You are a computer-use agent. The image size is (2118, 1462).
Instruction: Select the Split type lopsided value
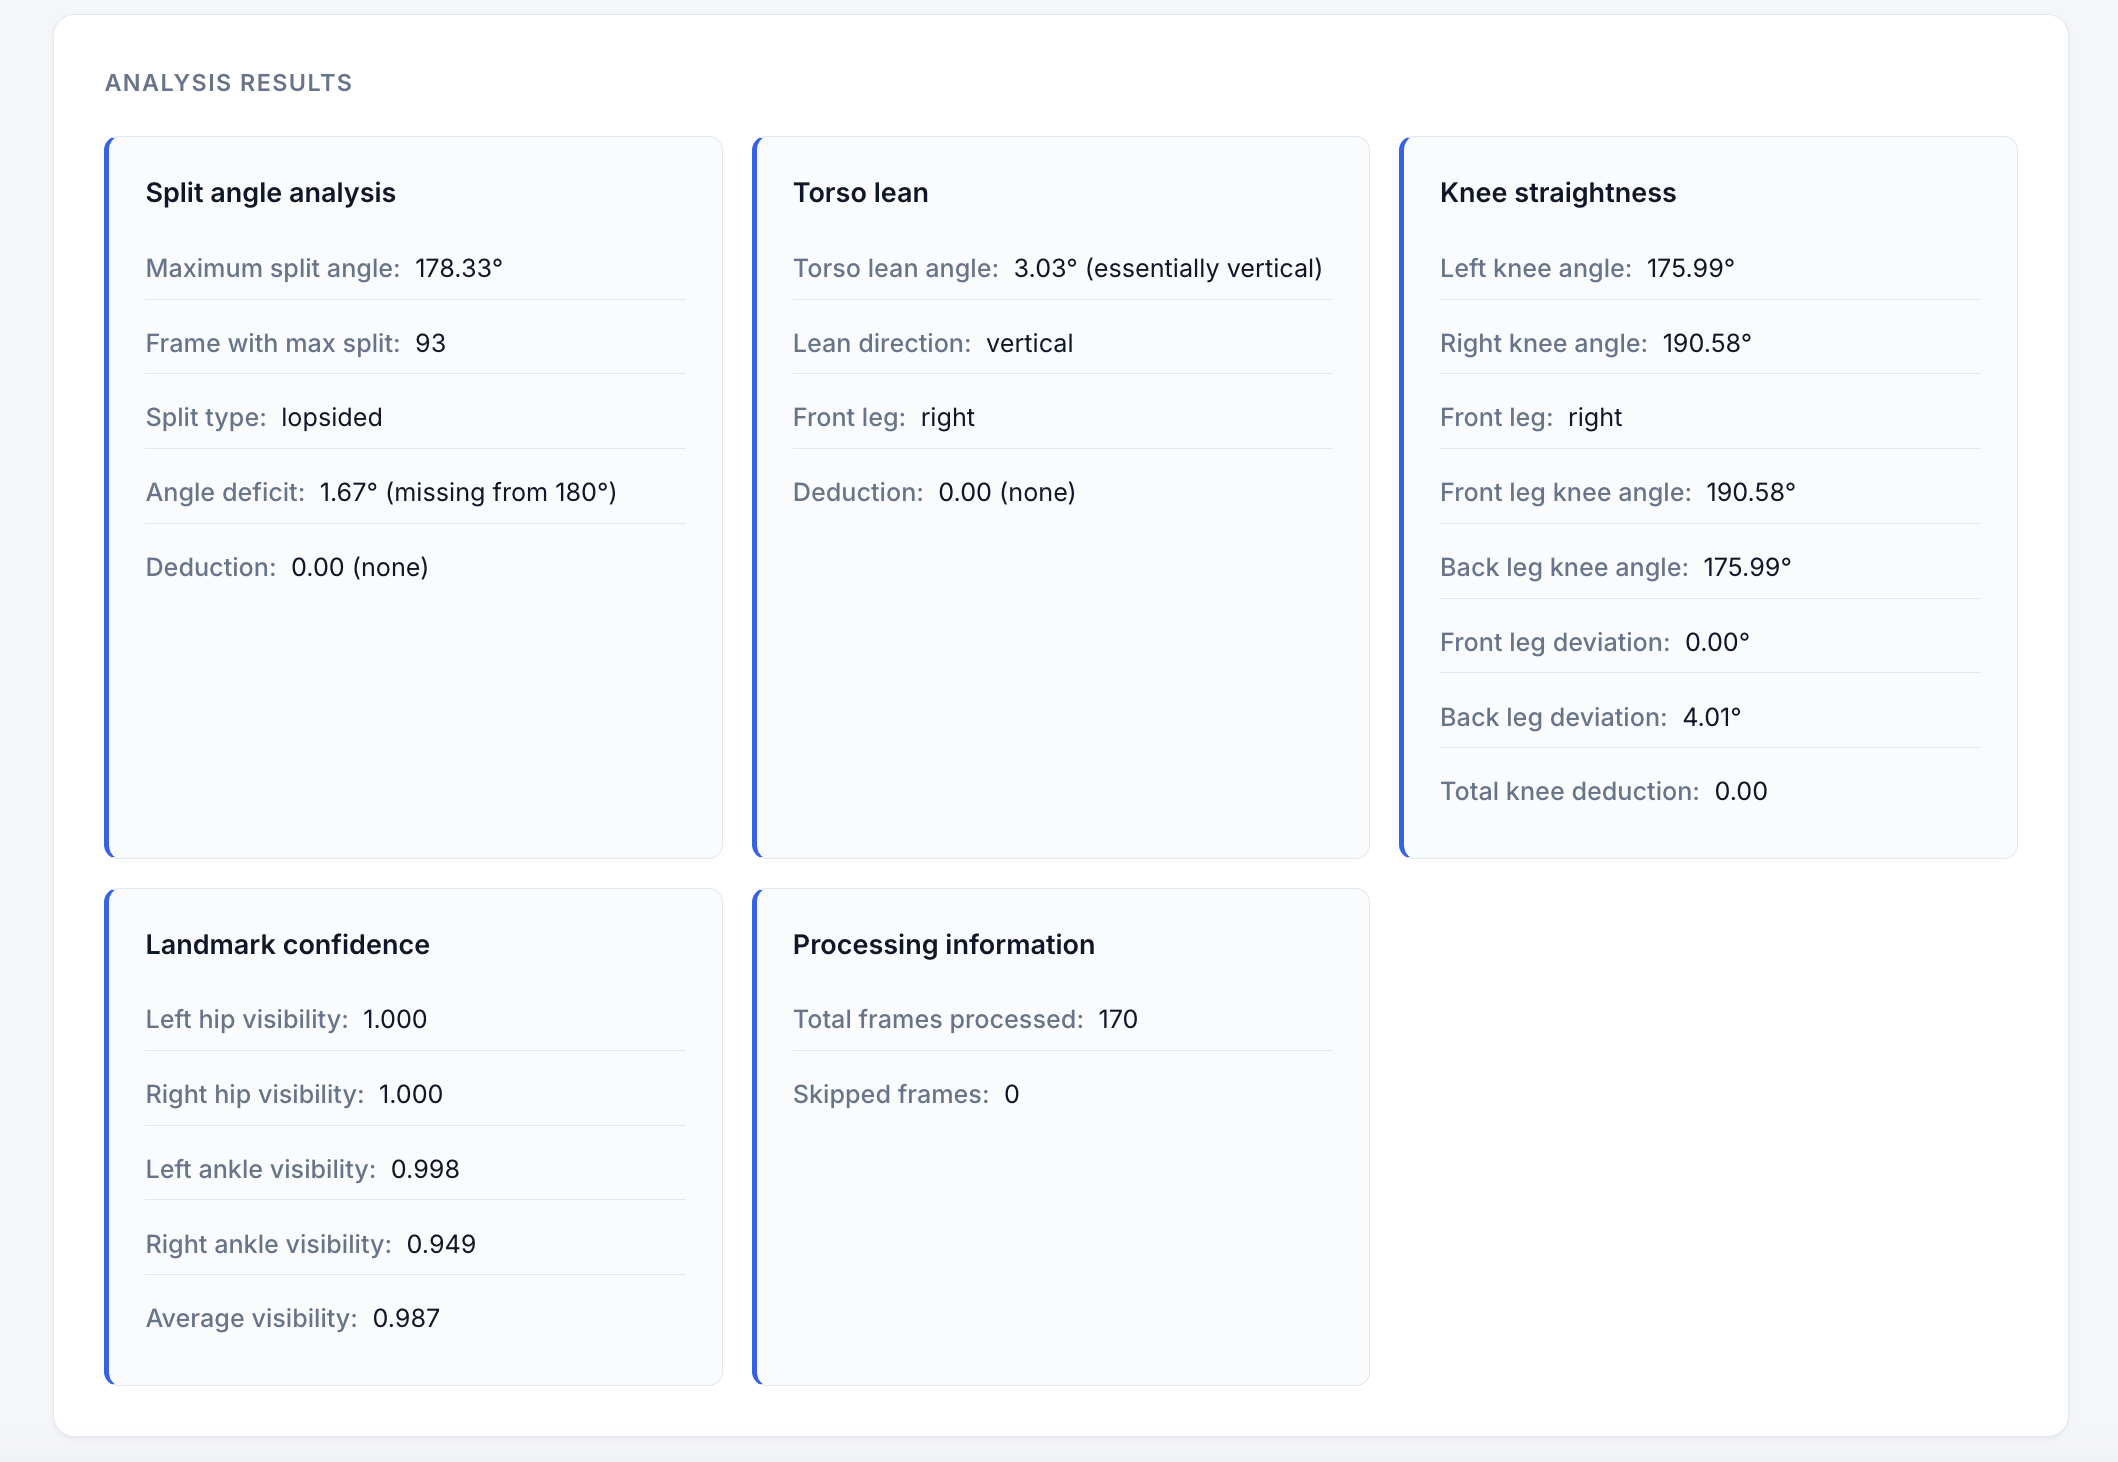[332, 417]
